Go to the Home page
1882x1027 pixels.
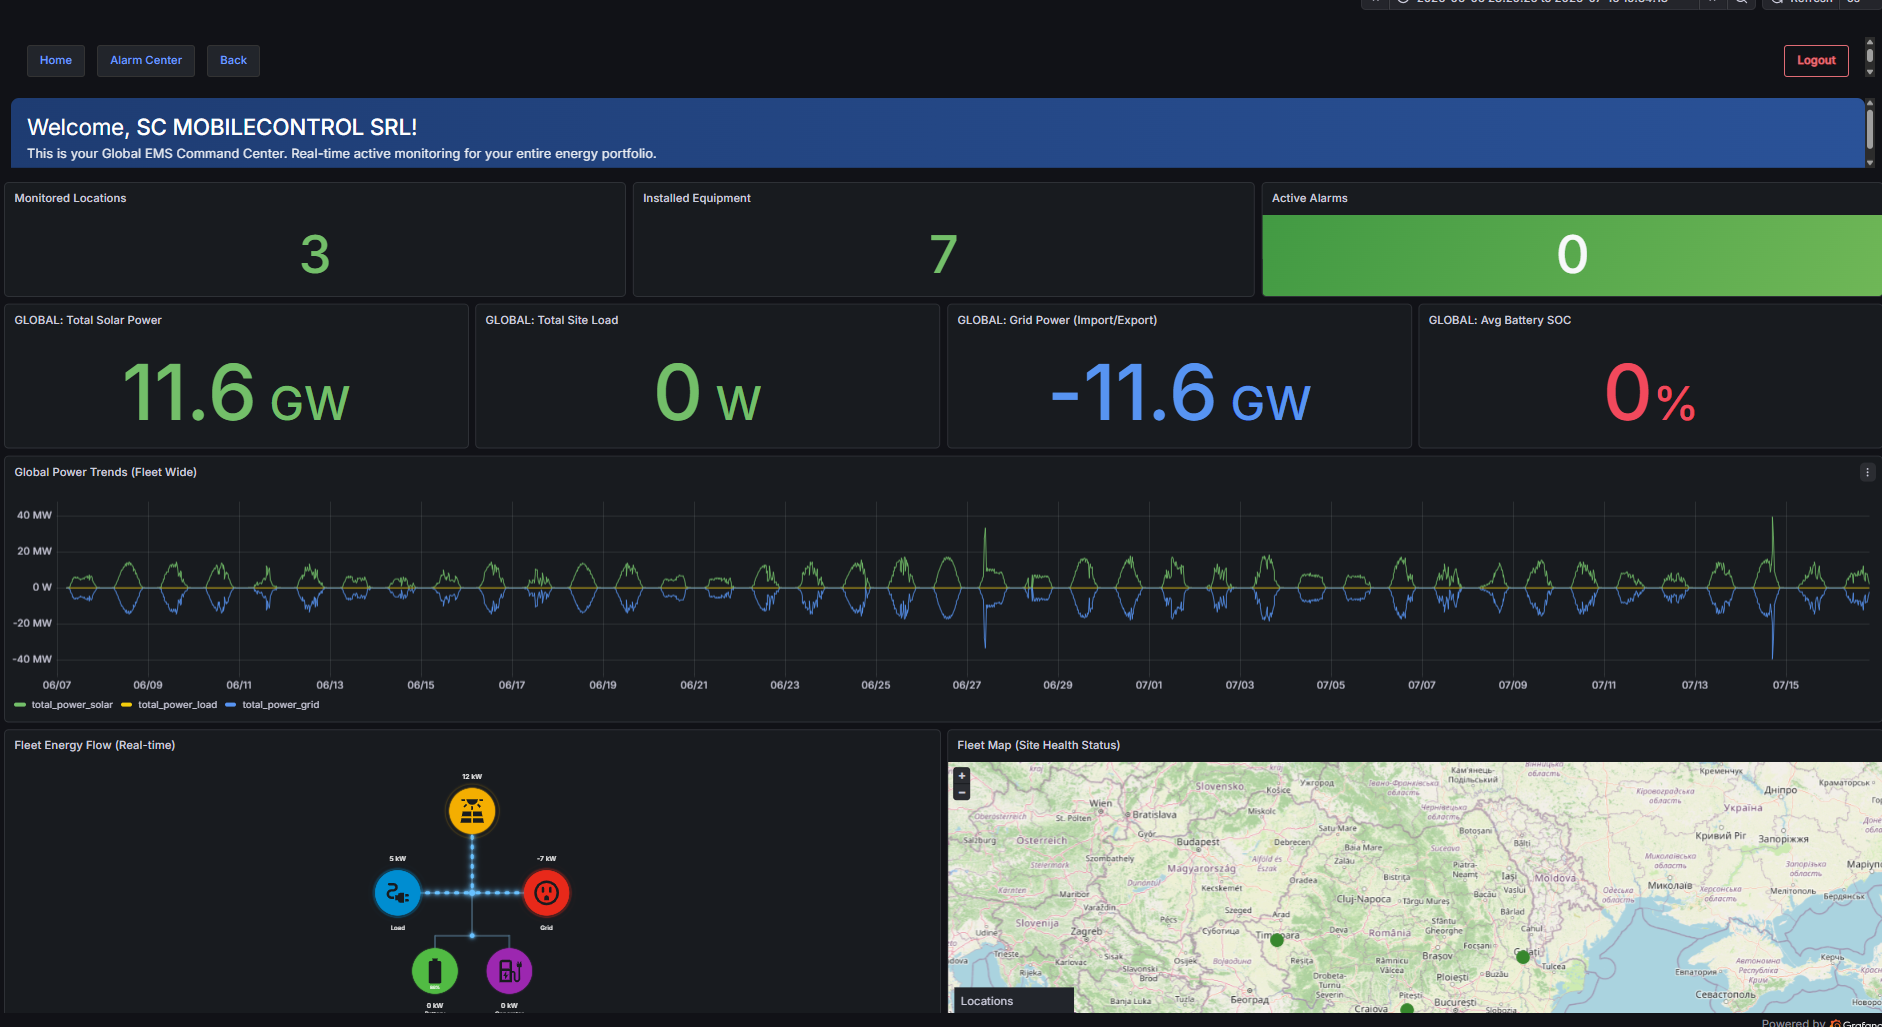pos(56,60)
